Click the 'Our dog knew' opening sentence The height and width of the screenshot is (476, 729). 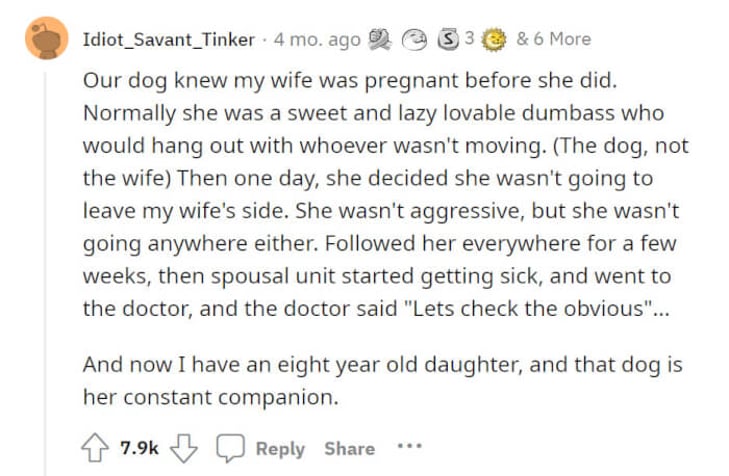click(x=350, y=80)
